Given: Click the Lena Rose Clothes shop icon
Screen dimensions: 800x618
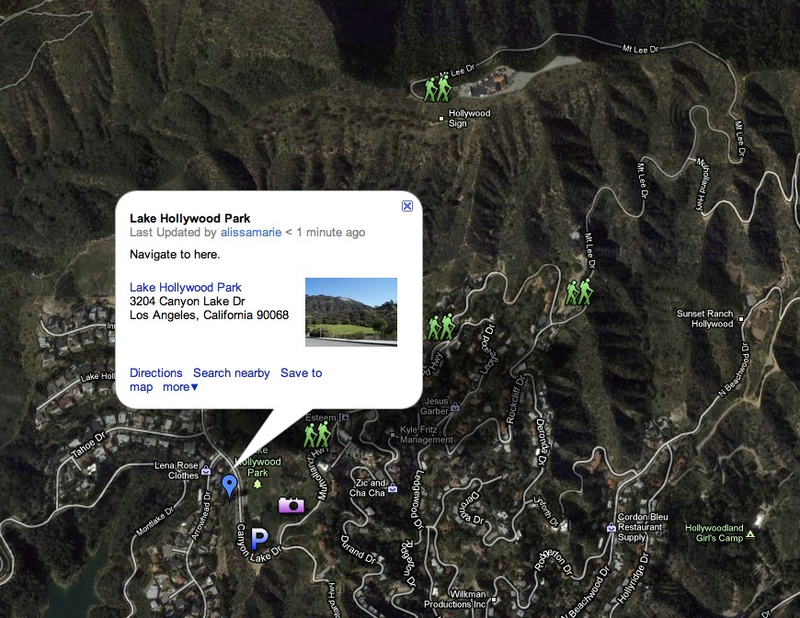Looking at the screenshot, I should coord(206,471).
